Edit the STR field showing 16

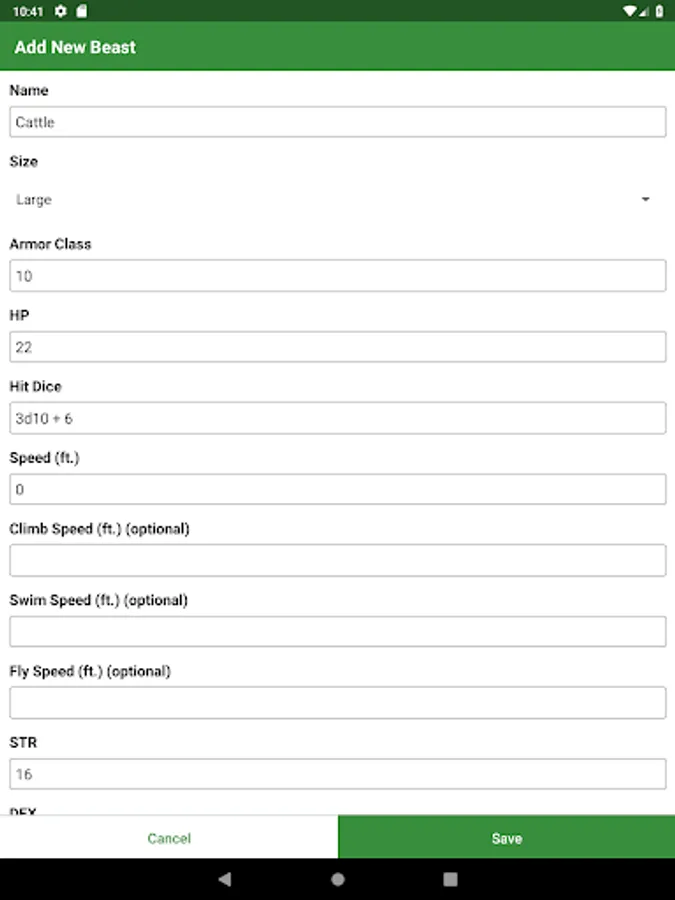point(338,773)
